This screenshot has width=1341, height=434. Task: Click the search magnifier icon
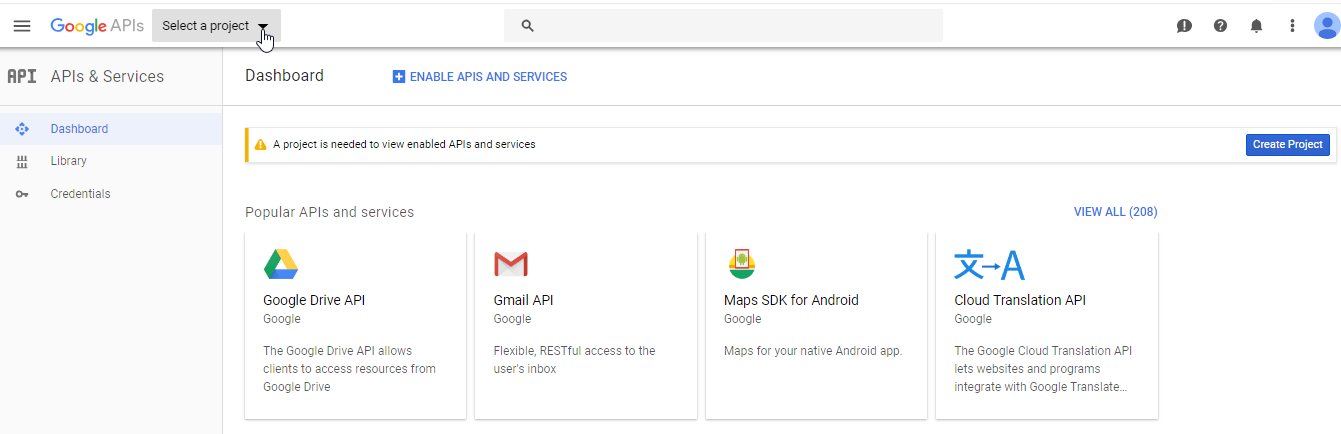(x=528, y=26)
